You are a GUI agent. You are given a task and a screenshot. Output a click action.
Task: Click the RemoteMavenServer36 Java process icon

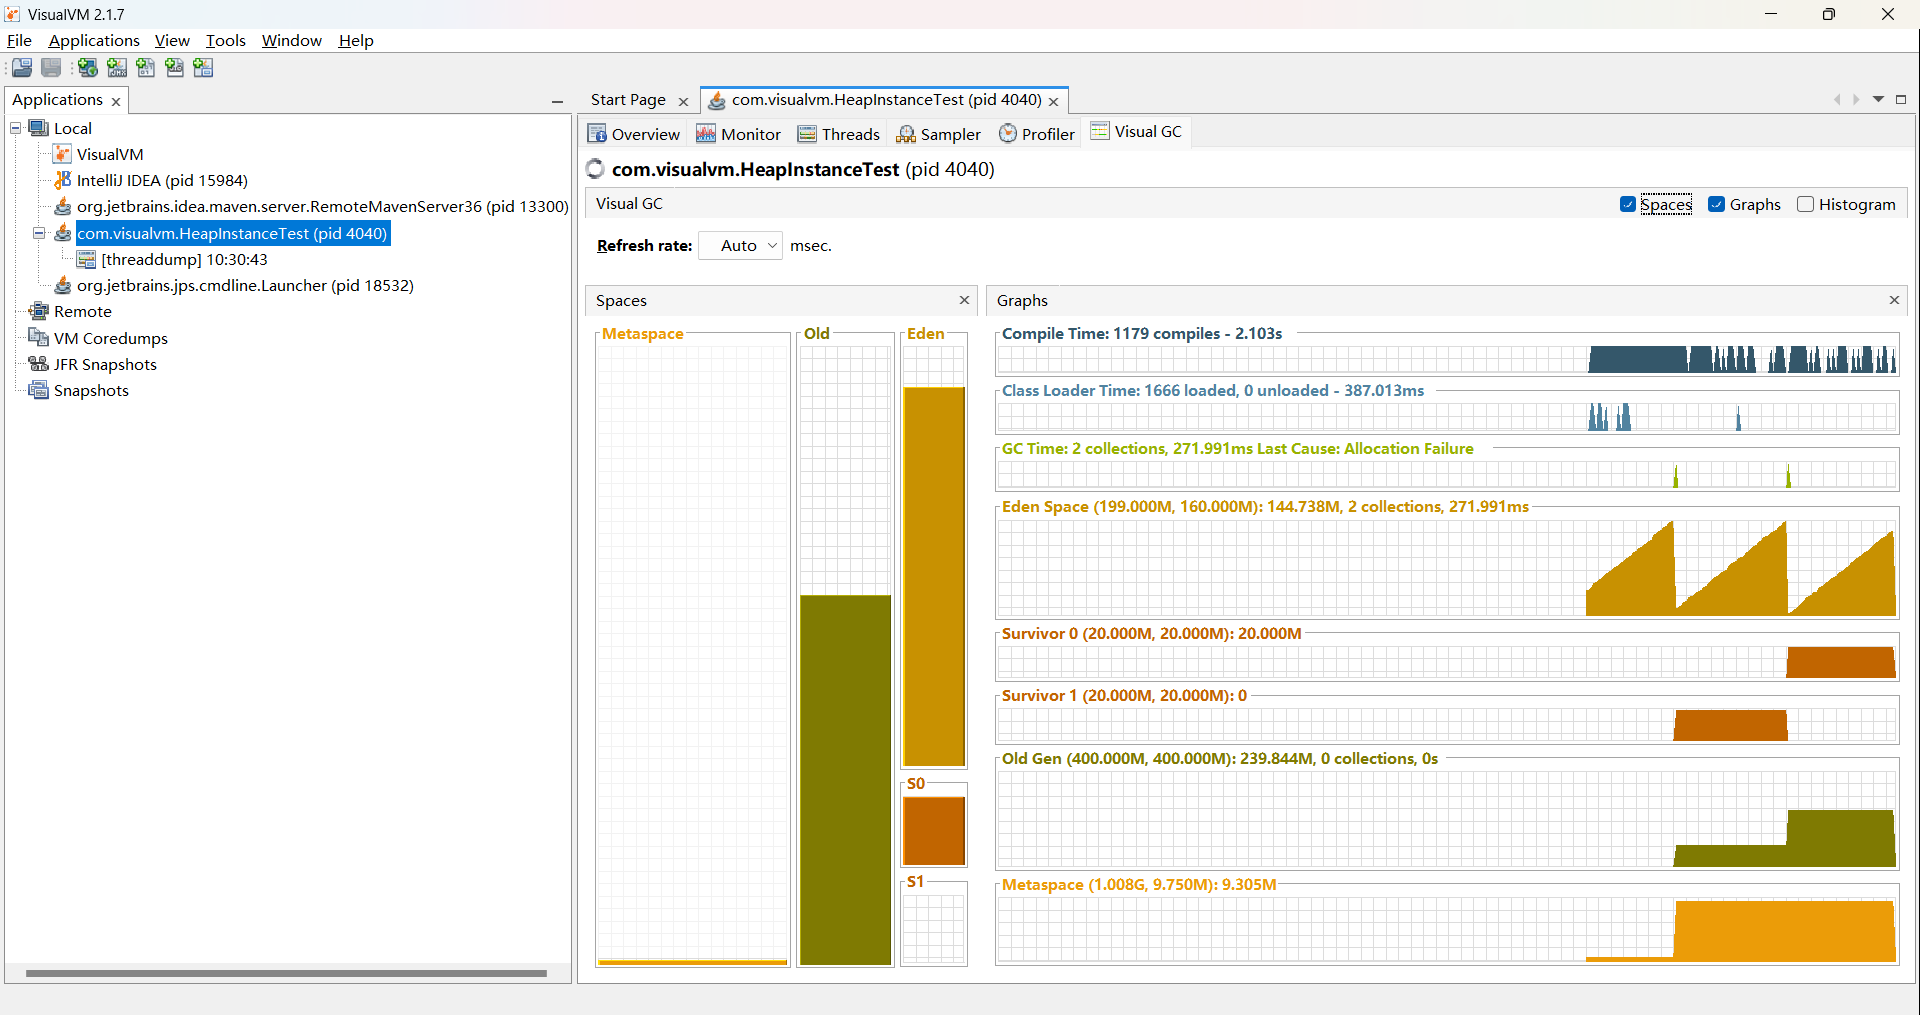click(x=62, y=206)
